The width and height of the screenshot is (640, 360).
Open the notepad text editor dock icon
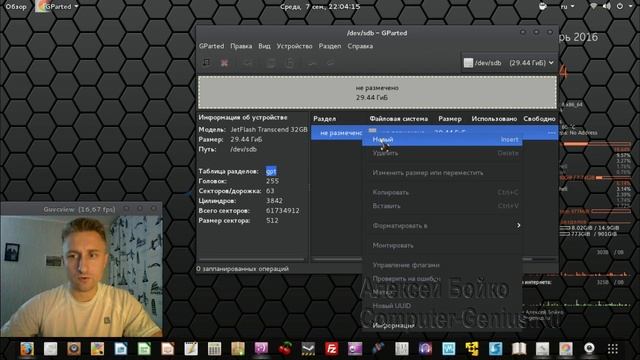point(191,349)
